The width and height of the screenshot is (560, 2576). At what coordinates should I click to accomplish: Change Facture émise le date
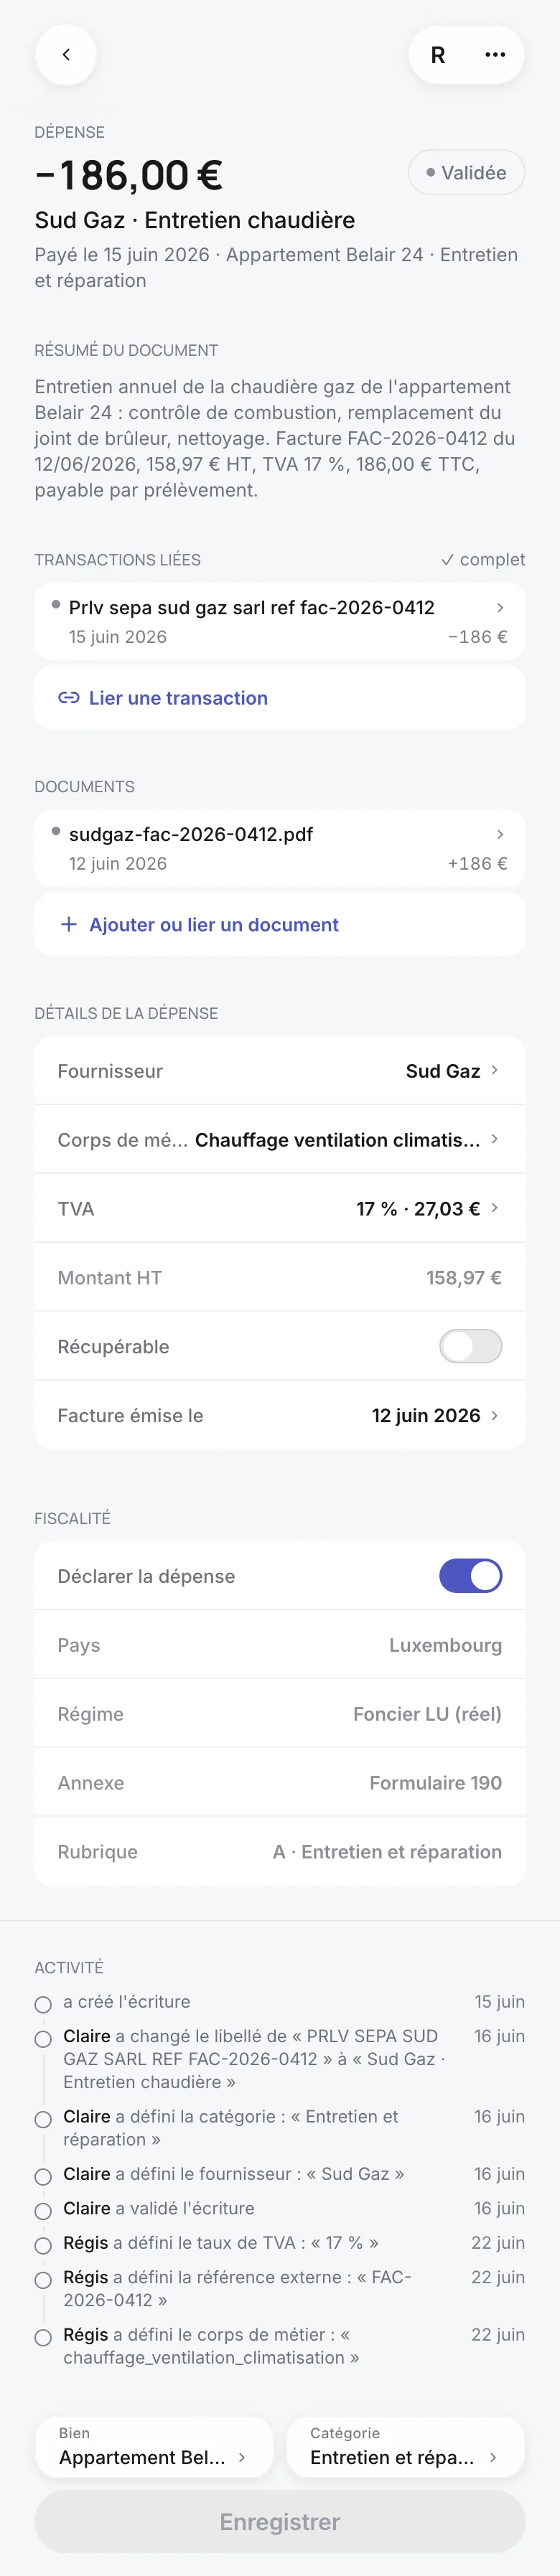tap(280, 1416)
